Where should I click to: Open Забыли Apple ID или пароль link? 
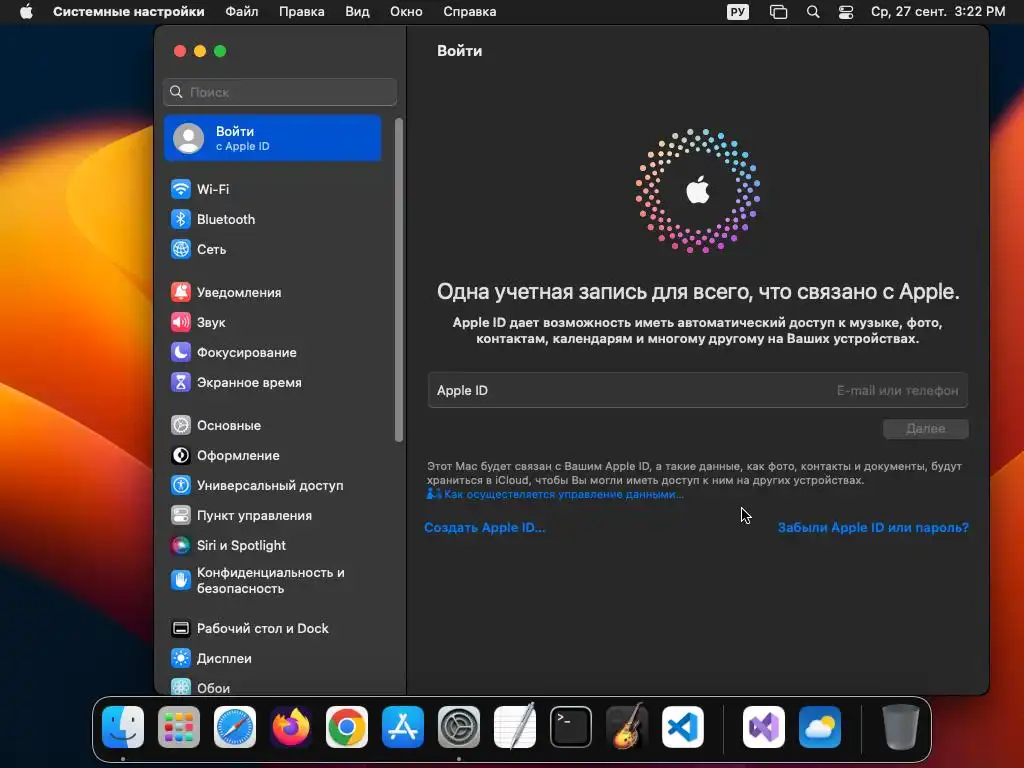point(873,528)
